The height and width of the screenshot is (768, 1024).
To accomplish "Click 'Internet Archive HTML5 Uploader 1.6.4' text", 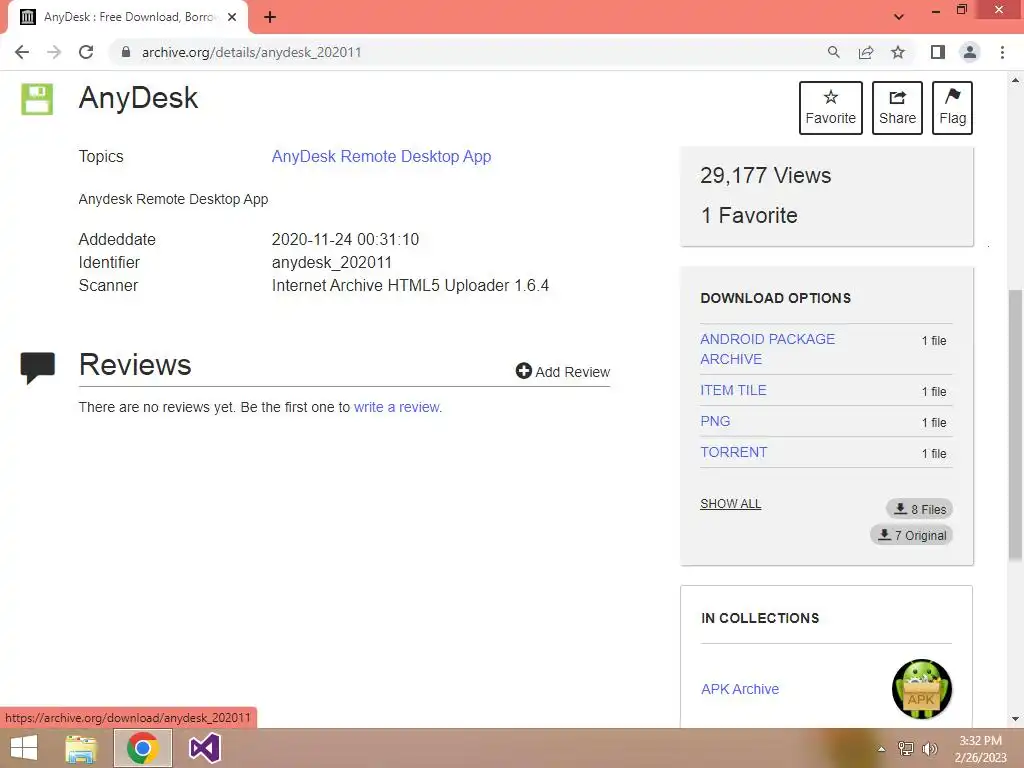I will pos(410,285).
